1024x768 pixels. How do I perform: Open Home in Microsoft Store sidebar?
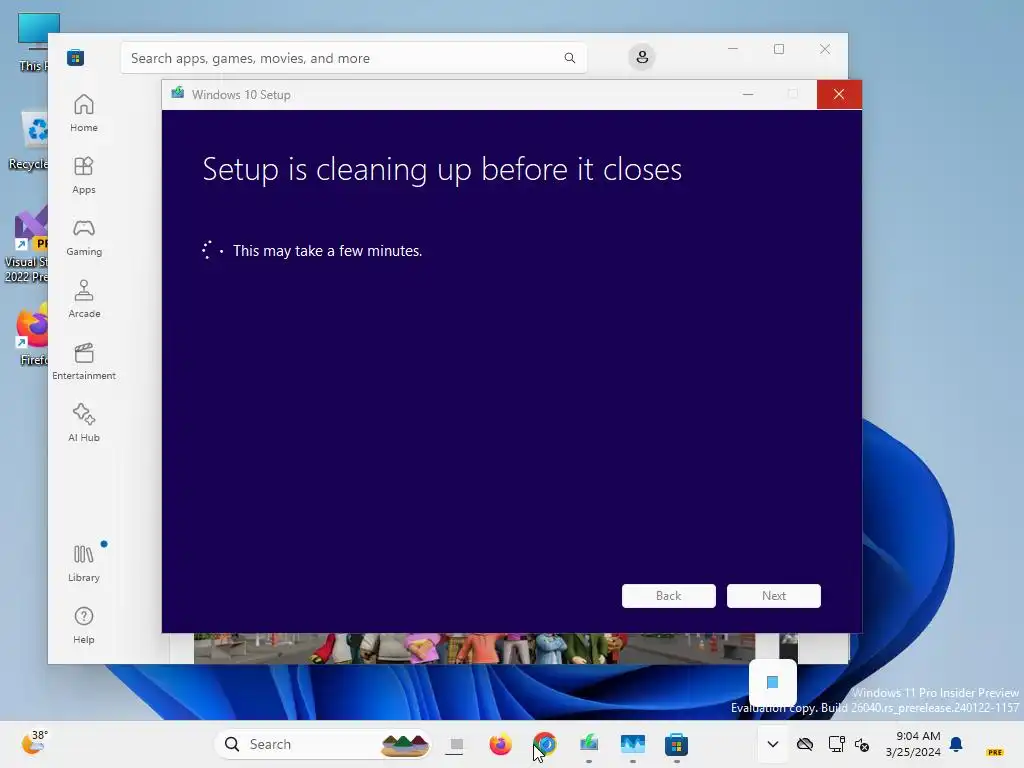pos(84,114)
